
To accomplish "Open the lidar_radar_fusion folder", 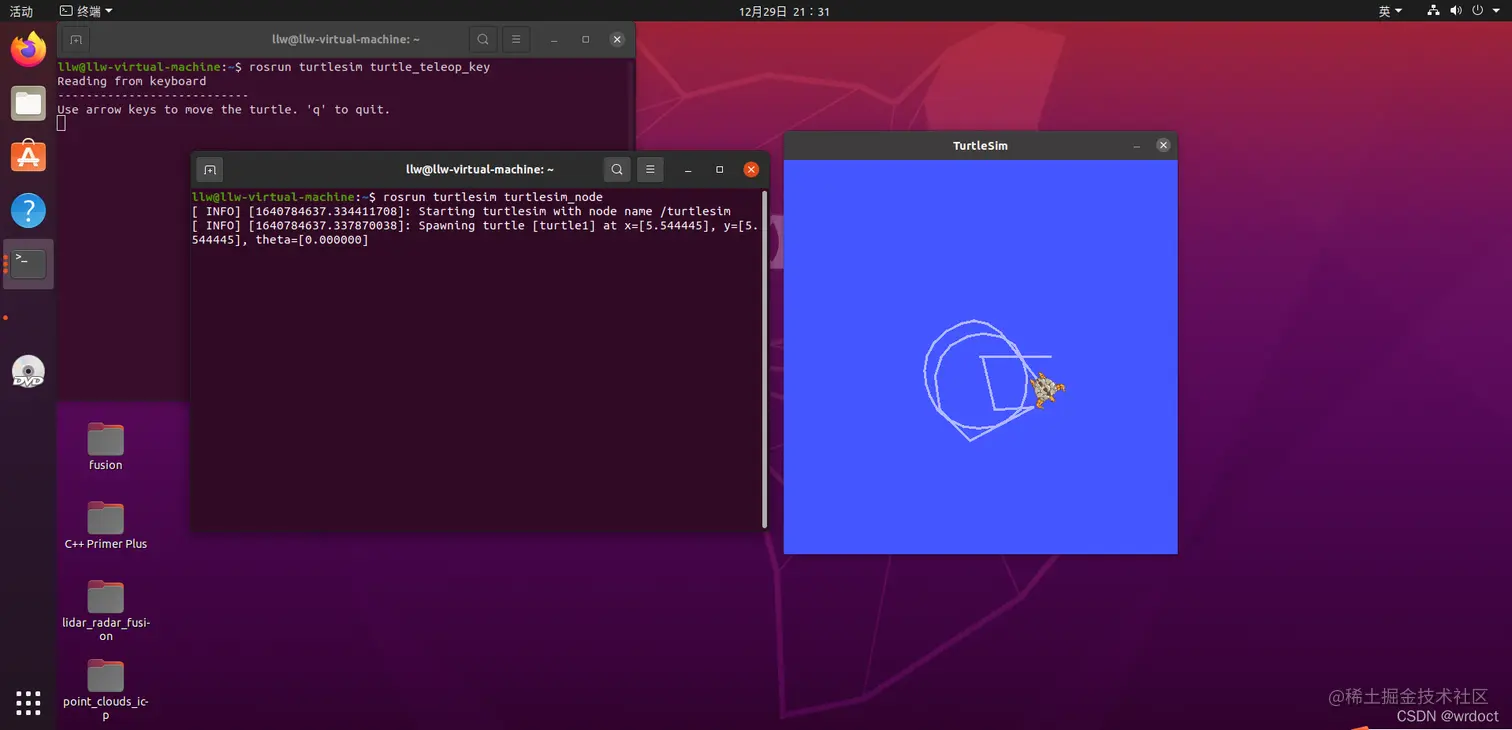I will [x=105, y=611].
